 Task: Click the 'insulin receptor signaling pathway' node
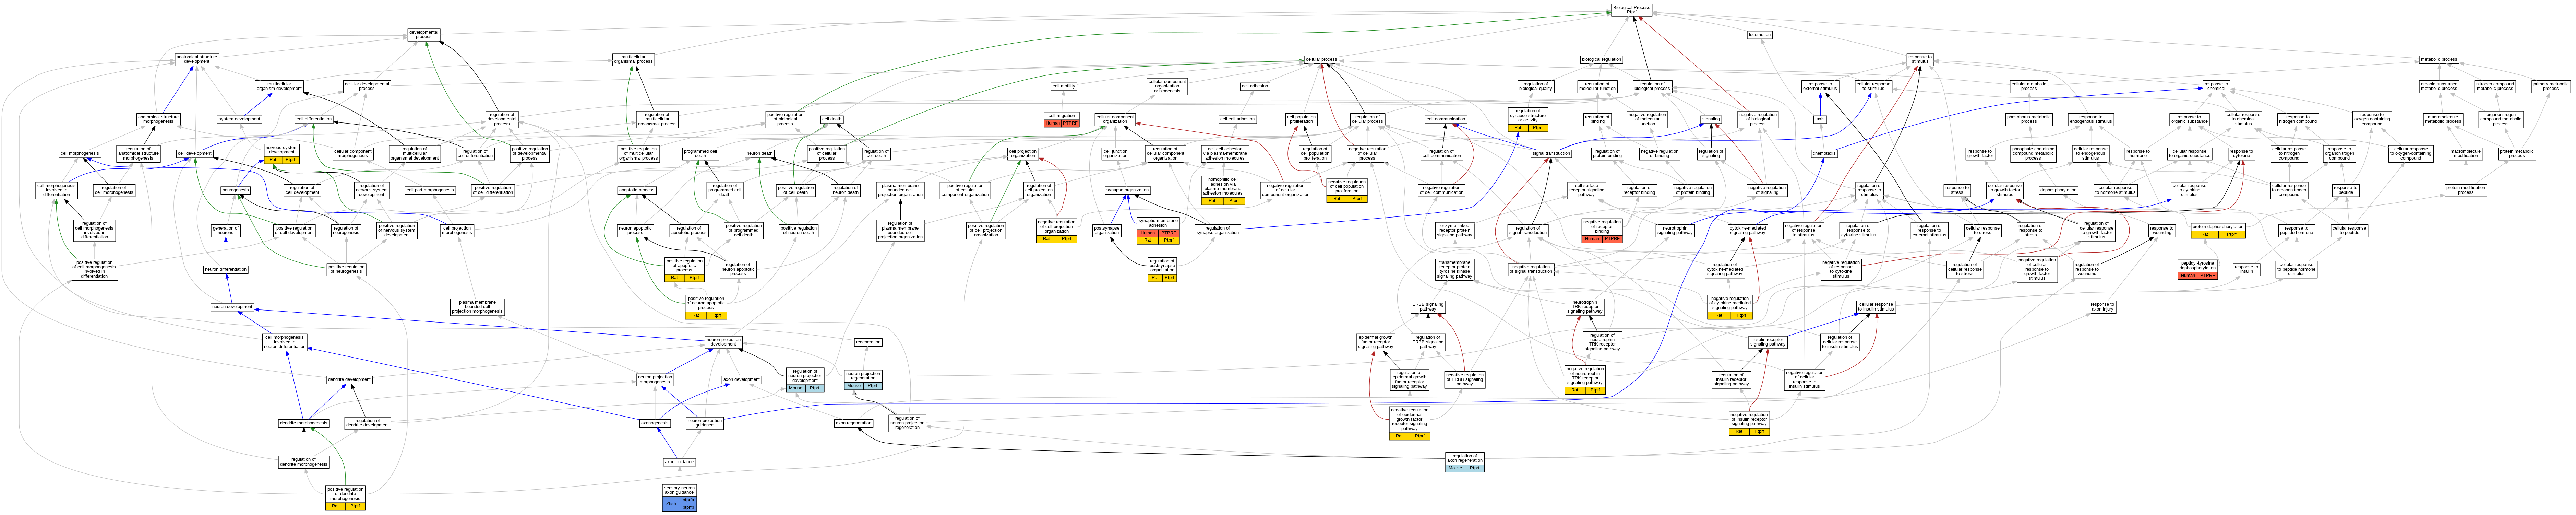1768,342
